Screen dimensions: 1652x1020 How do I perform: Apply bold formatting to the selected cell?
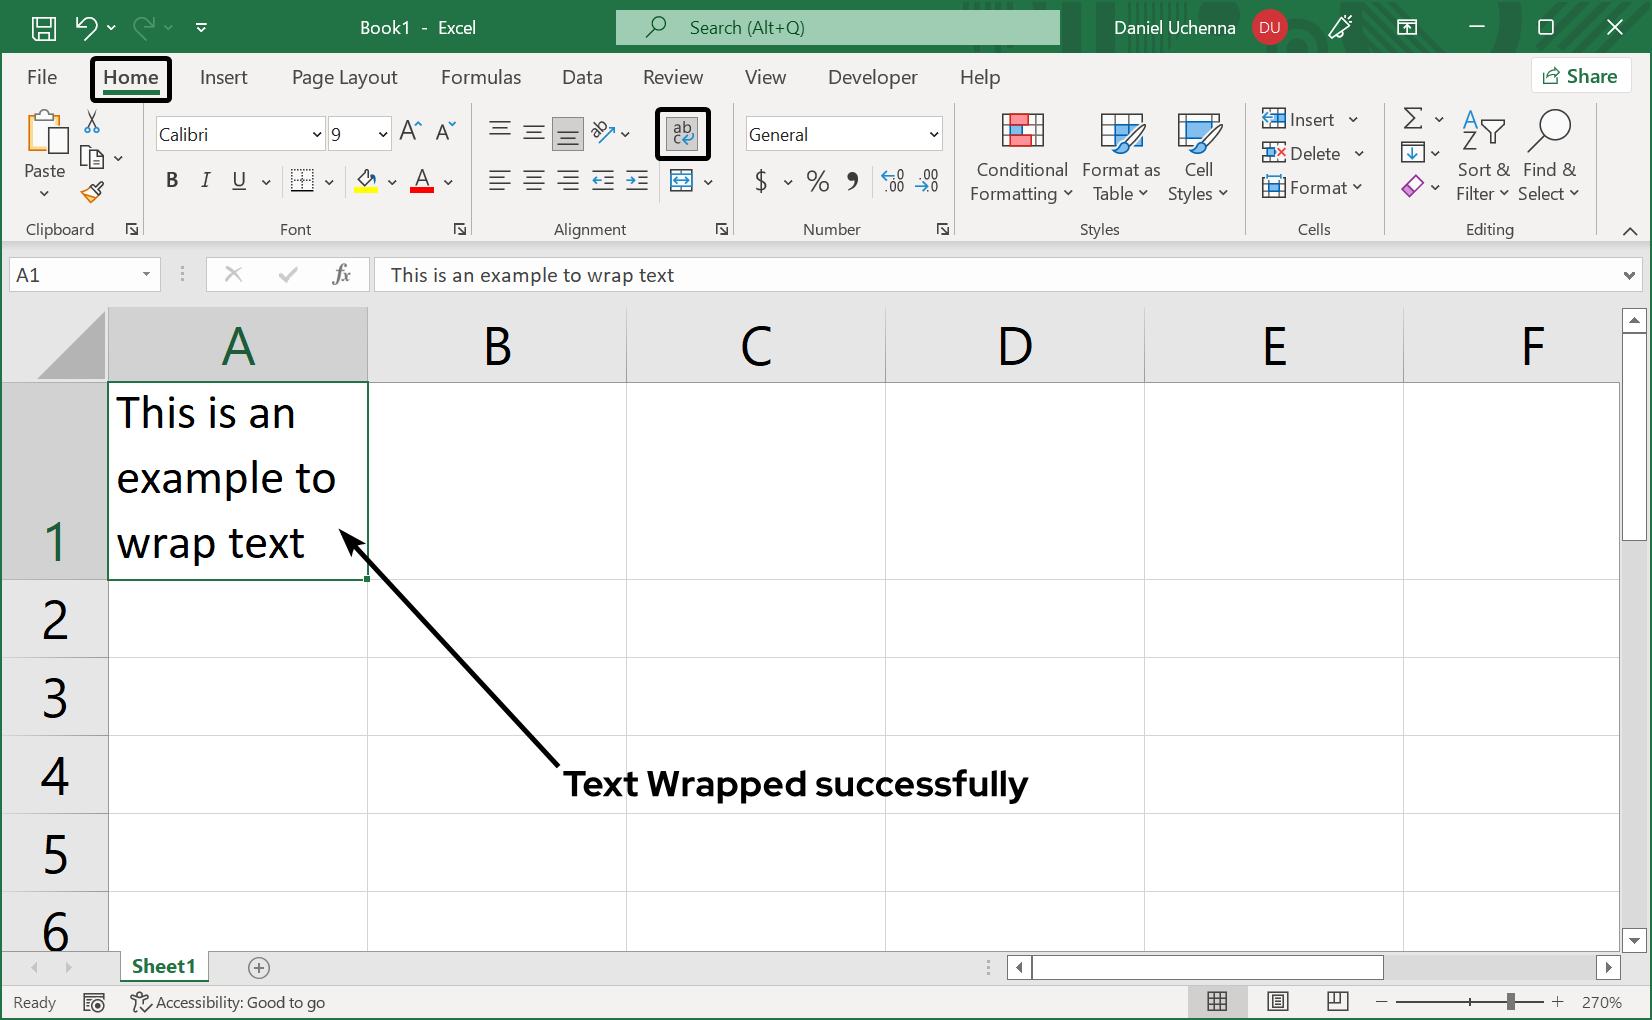click(171, 181)
